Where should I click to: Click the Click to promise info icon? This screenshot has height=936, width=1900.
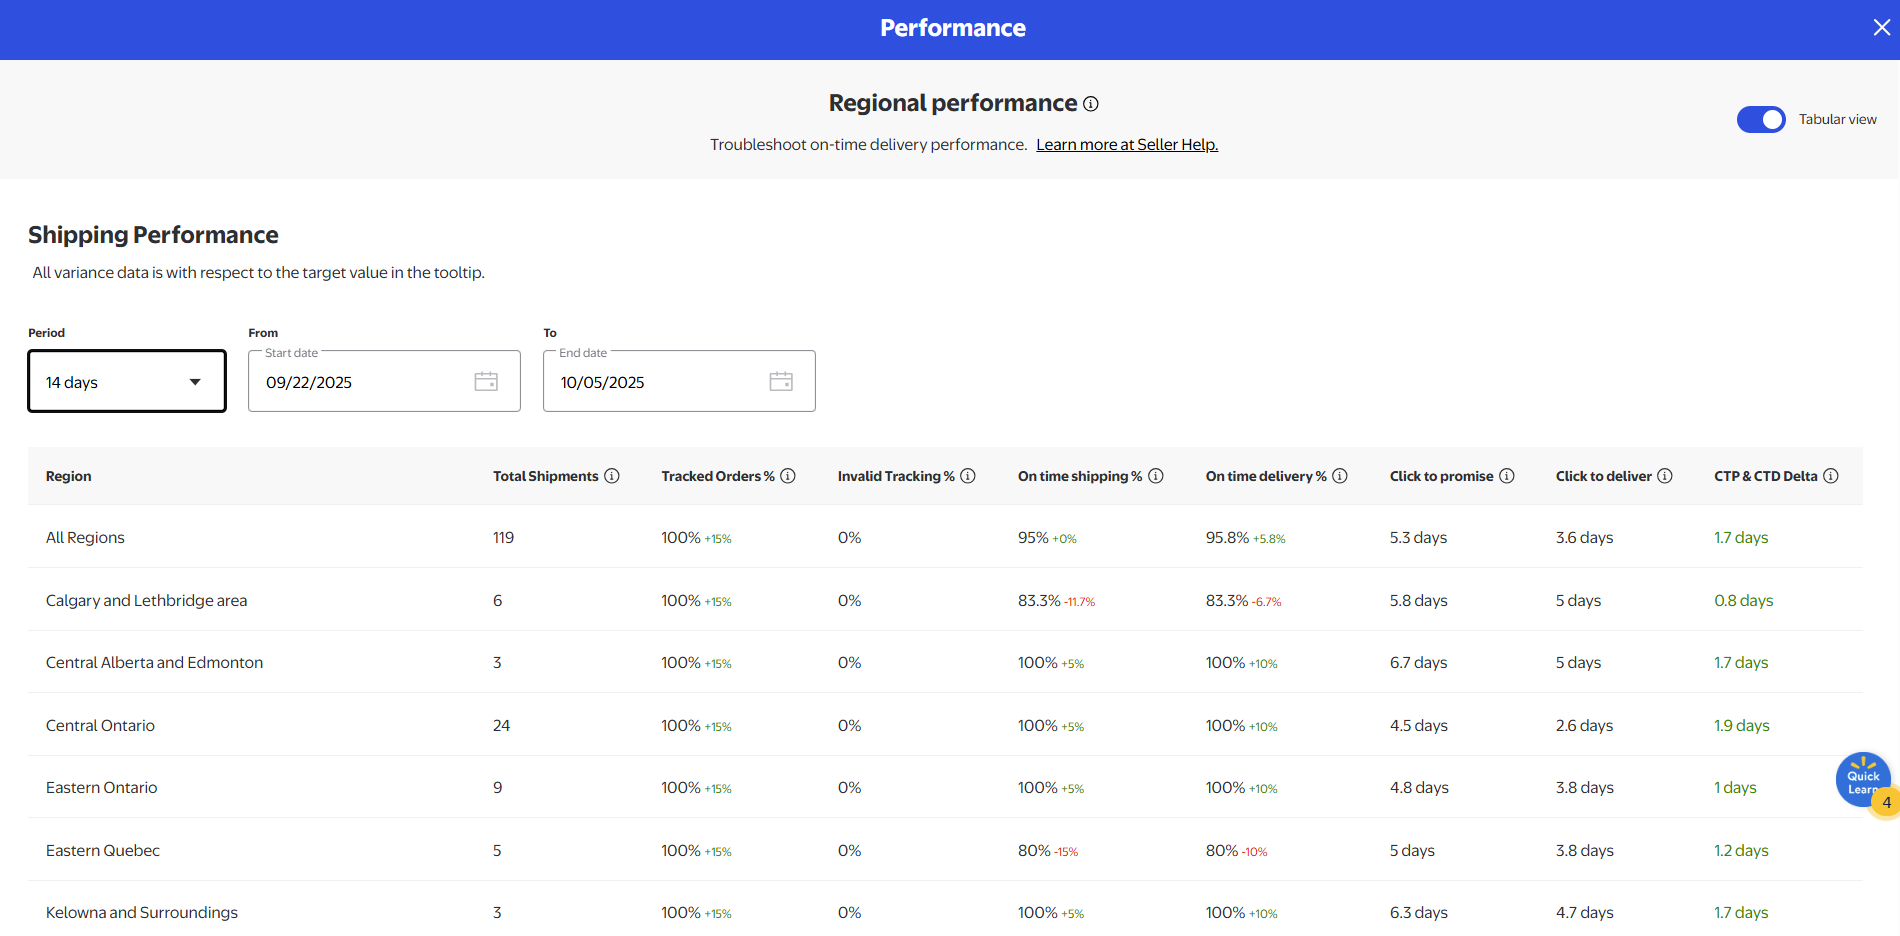tap(1507, 476)
